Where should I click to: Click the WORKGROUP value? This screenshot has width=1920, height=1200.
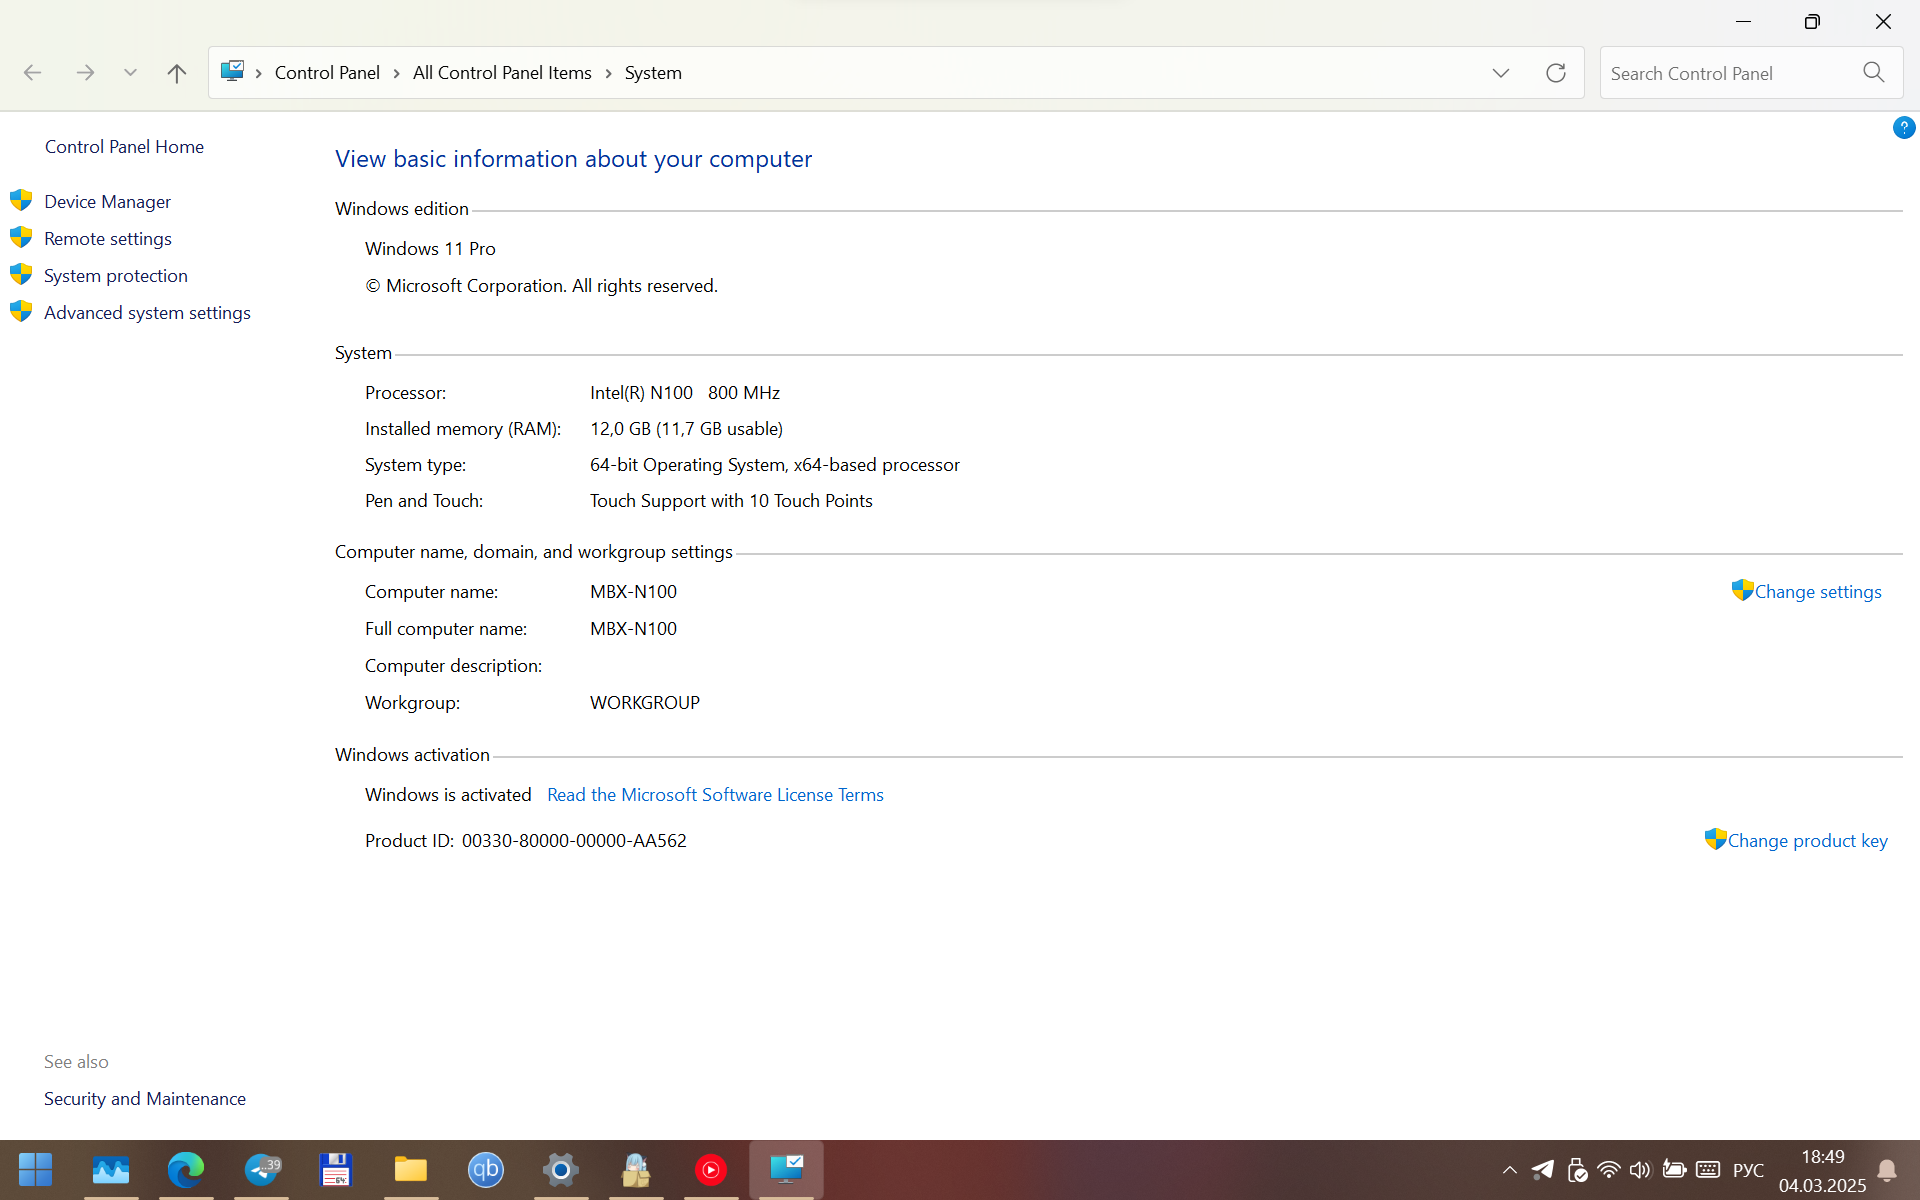pyautogui.click(x=645, y=703)
